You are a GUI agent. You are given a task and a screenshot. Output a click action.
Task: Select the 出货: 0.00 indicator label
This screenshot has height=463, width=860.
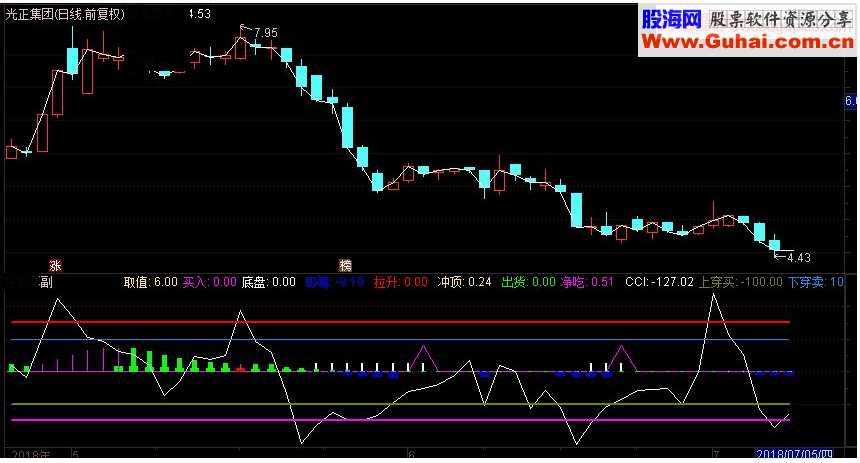(528, 282)
